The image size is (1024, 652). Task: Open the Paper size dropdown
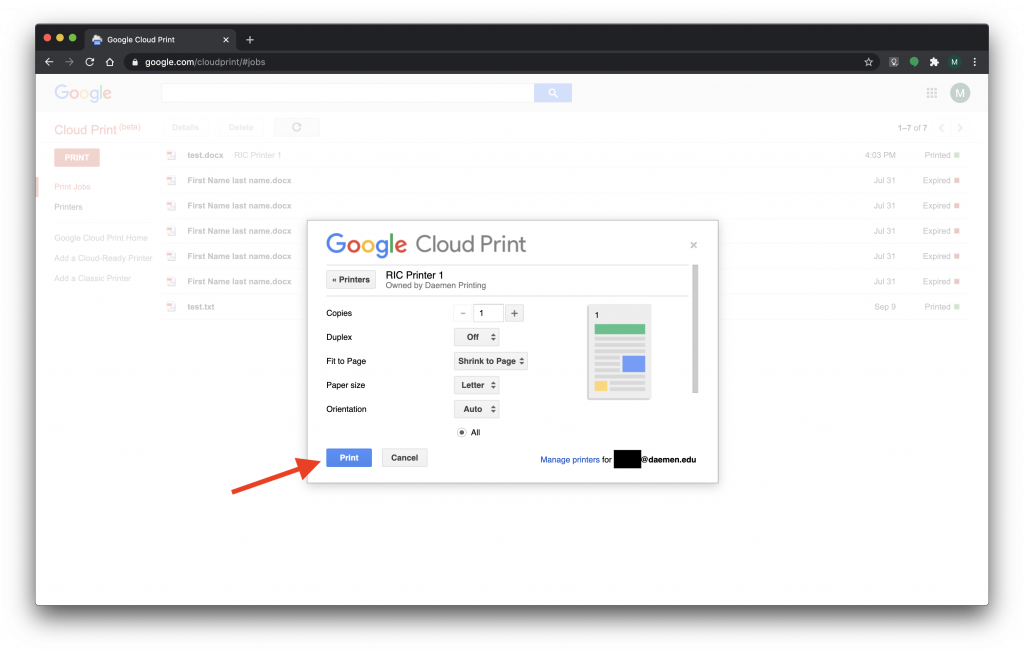(x=477, y=385)
